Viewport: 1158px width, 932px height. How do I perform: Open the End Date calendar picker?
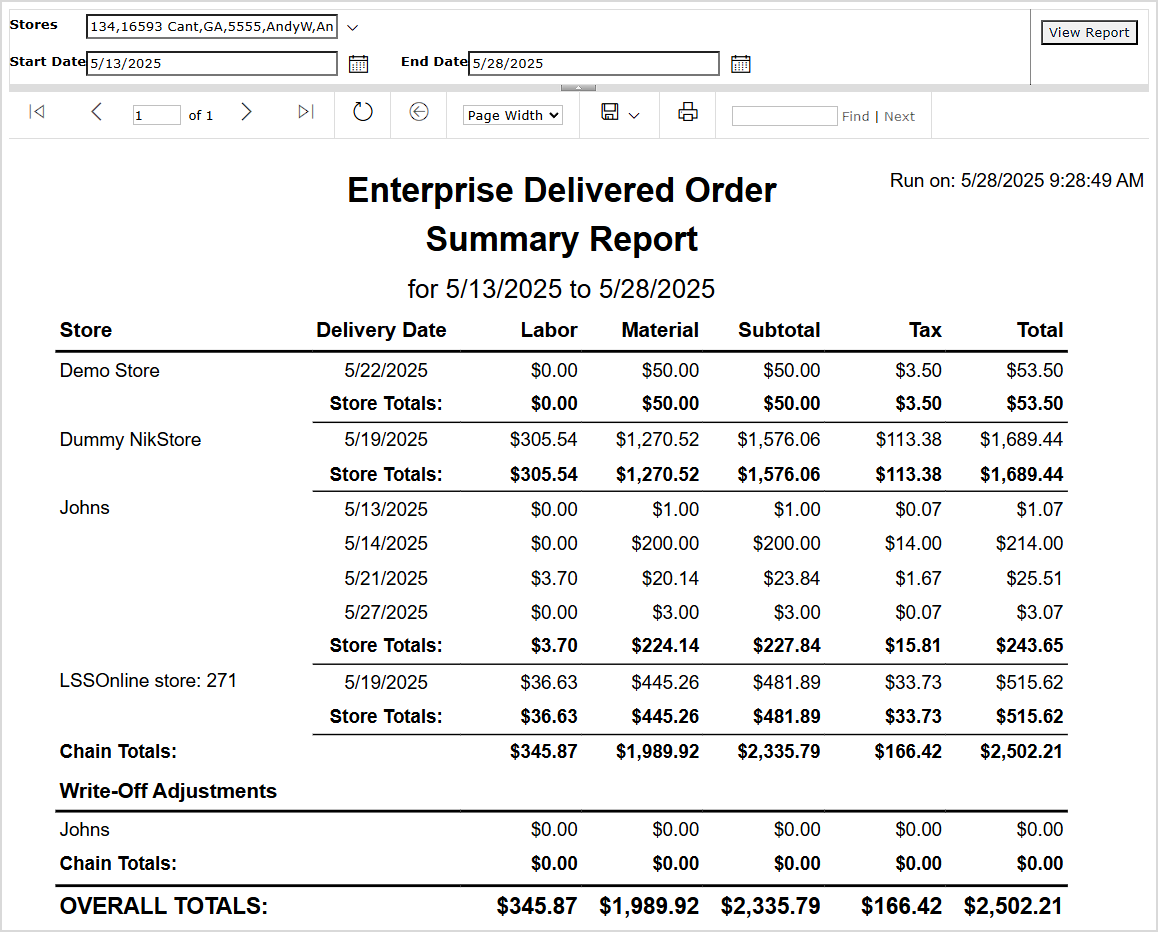[740, 63]
